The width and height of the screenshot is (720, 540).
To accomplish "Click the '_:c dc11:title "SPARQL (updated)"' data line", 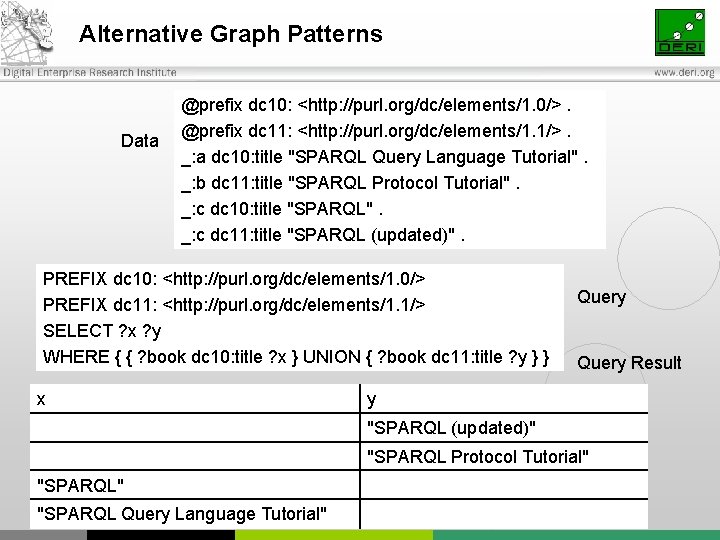I will (x=323, y=235).
